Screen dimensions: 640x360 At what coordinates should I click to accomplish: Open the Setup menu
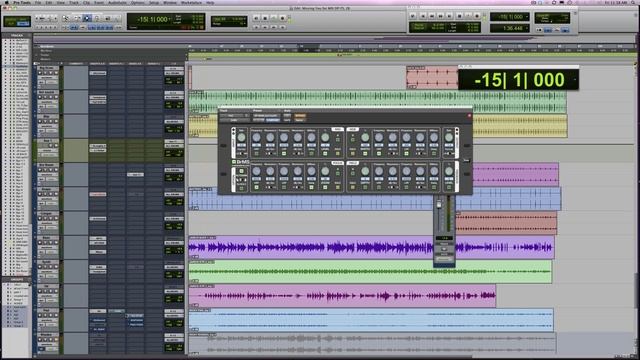[154, 2]
